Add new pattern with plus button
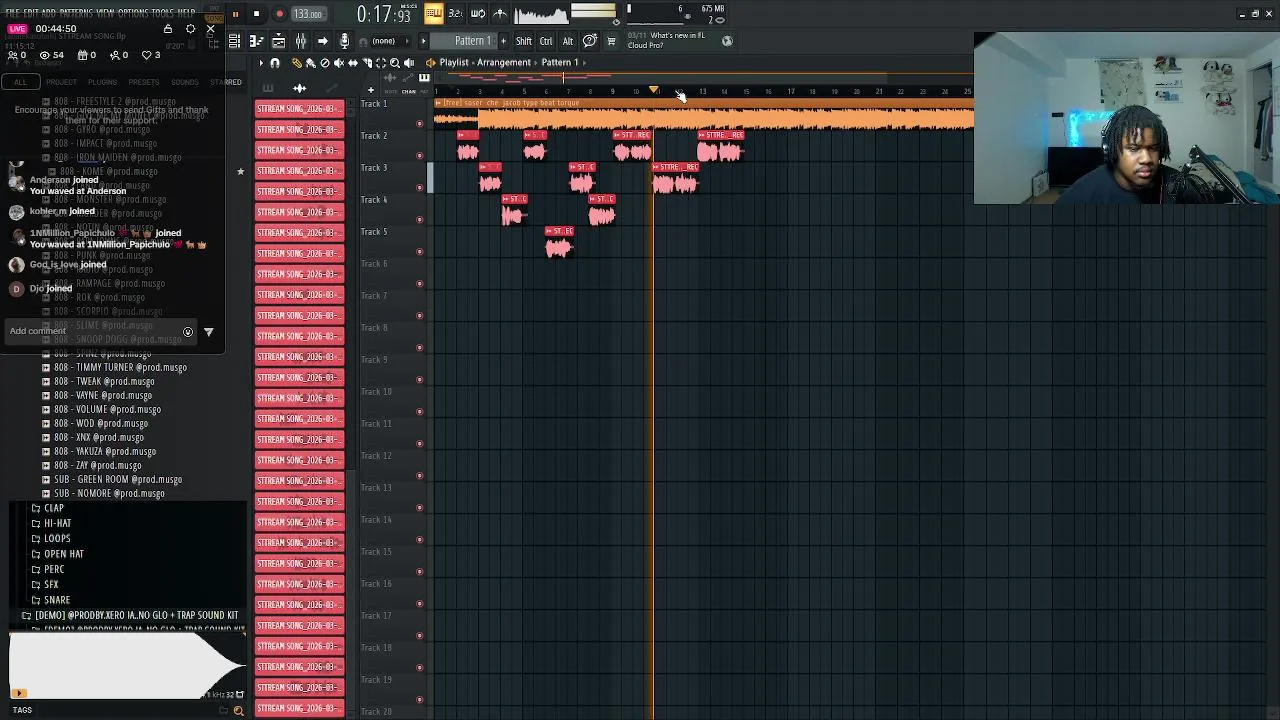The image size is (1280, 720). (503, 41)
